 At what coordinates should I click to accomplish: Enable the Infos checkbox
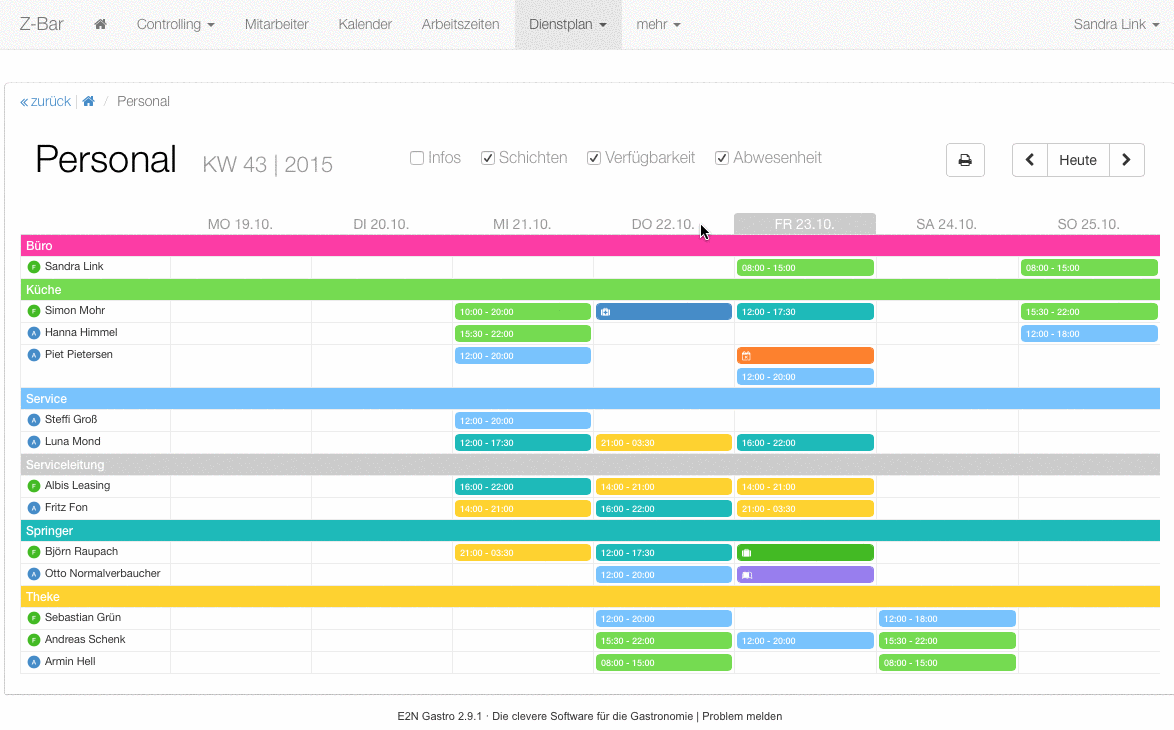tap(417, 158)
